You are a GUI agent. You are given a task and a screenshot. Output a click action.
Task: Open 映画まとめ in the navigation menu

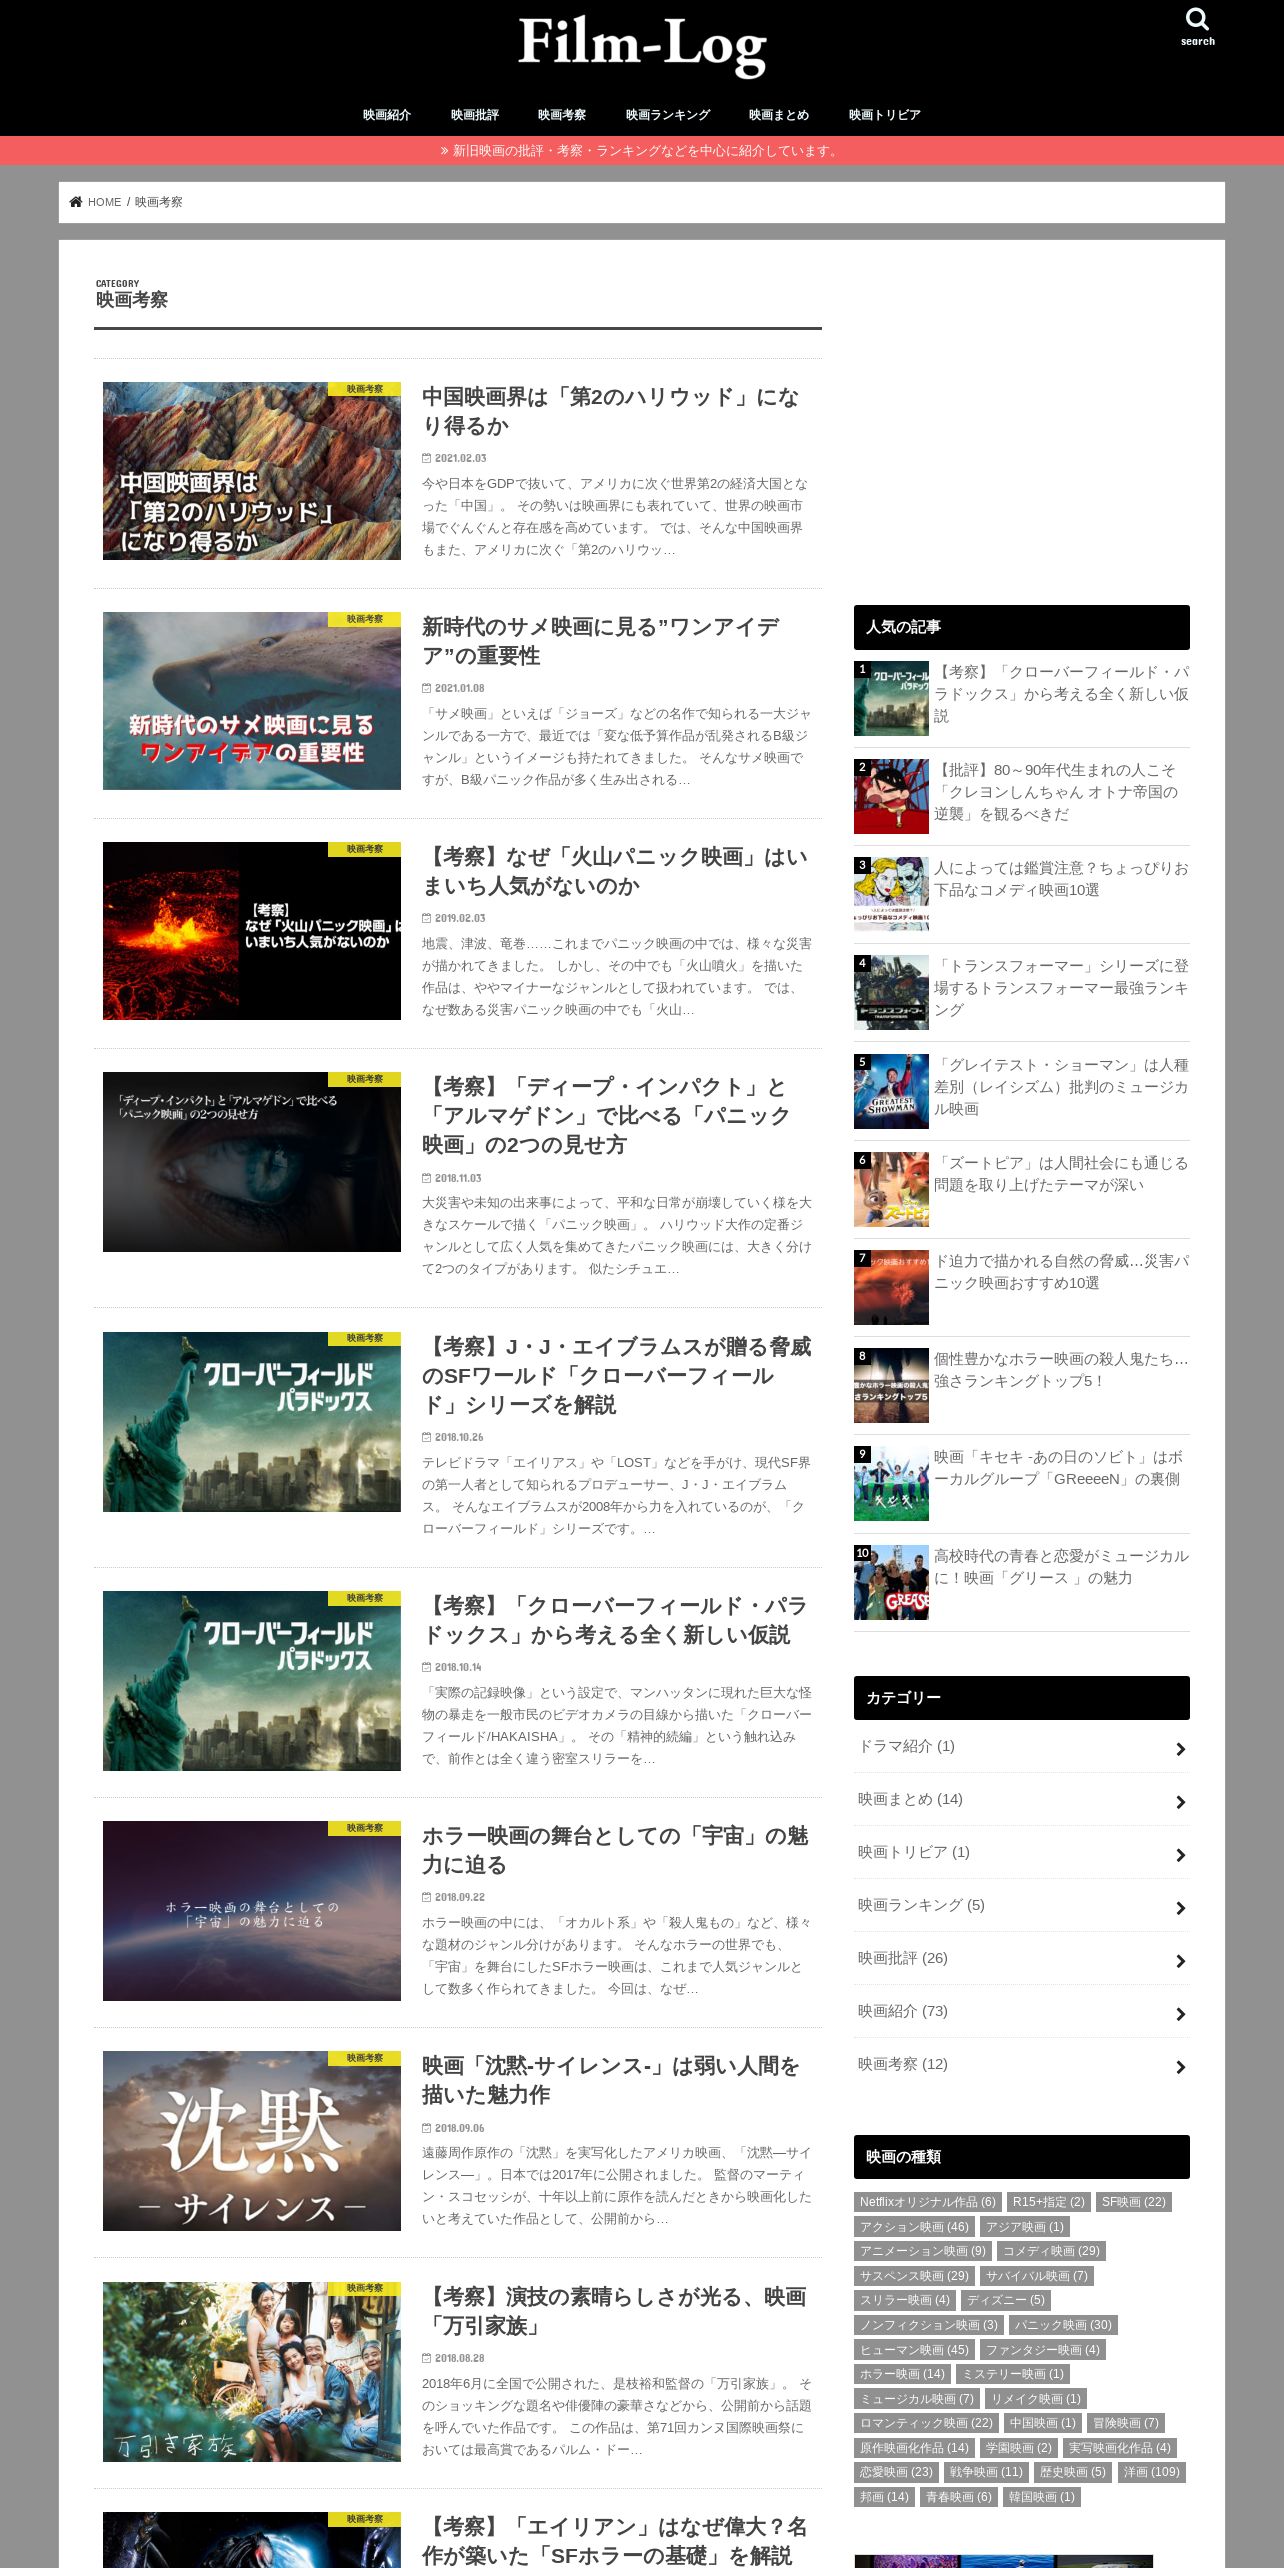(x=779, y=115)
